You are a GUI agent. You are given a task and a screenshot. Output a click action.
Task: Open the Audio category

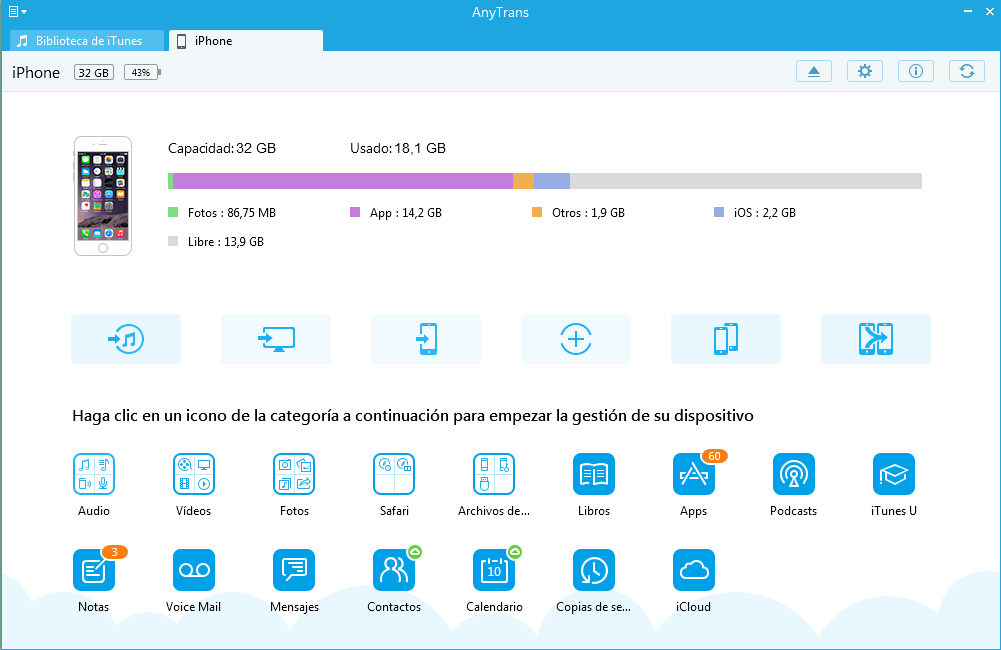94,474
